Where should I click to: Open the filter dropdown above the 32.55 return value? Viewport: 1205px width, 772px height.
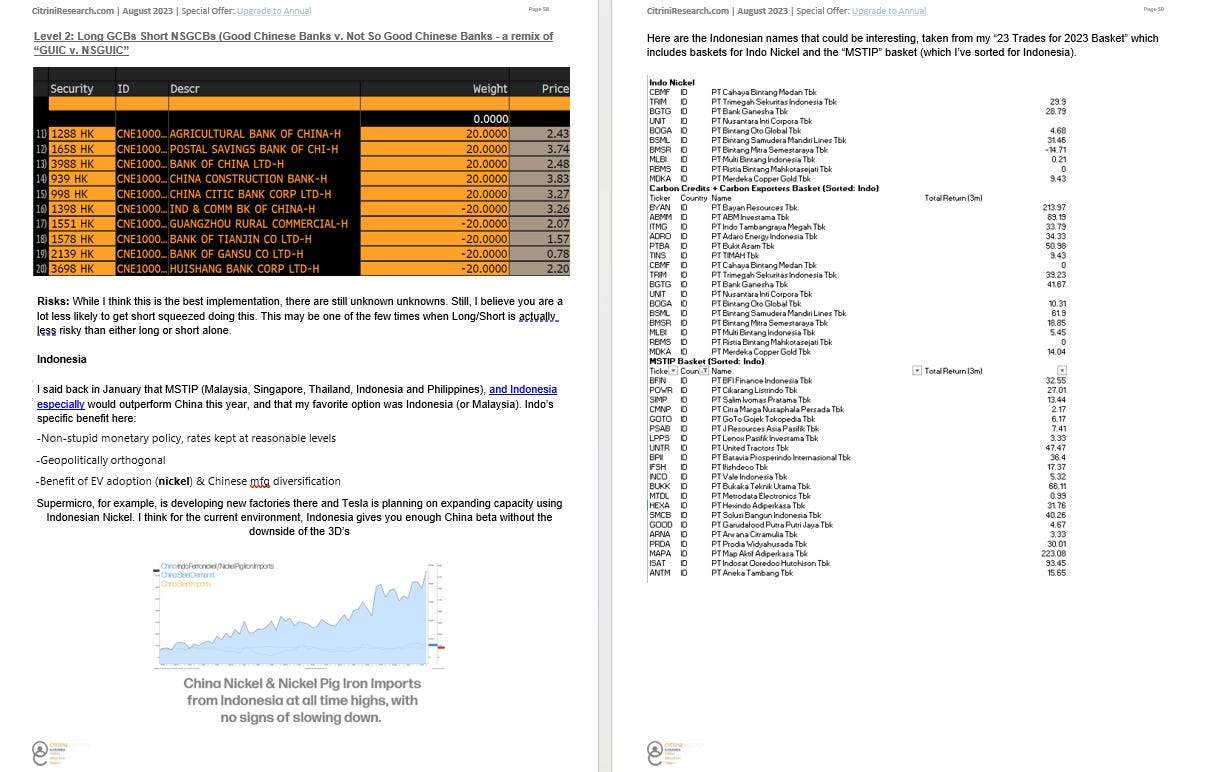tap(1063, 371)
